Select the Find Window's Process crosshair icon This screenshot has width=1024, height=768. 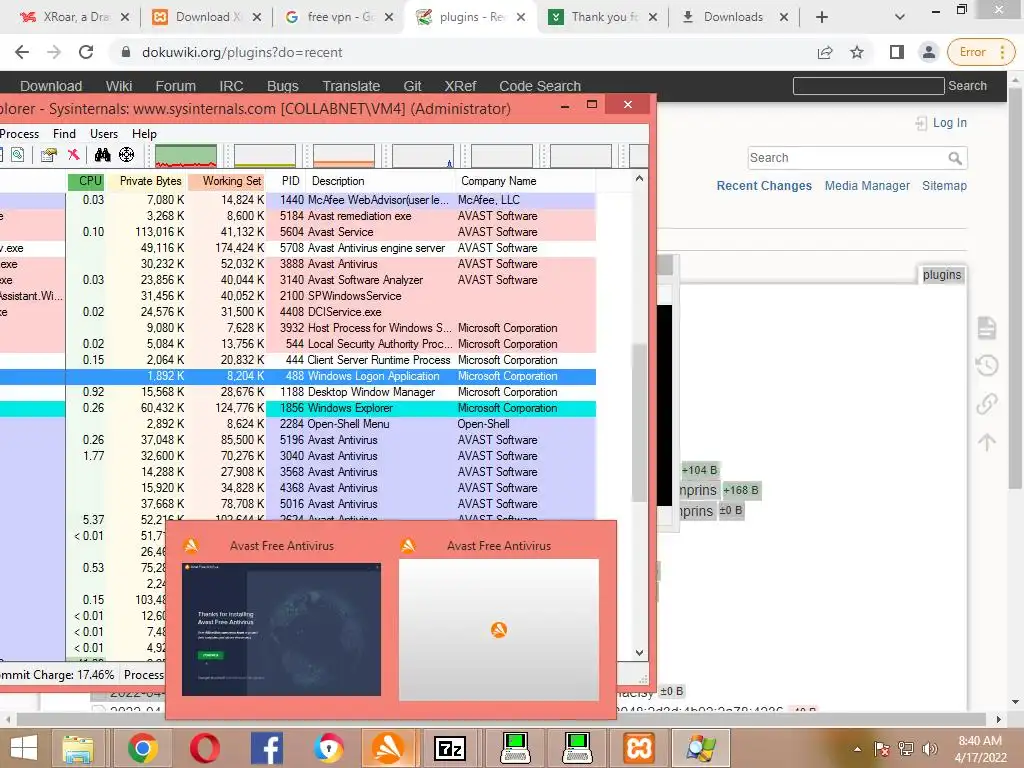(127, 155)
